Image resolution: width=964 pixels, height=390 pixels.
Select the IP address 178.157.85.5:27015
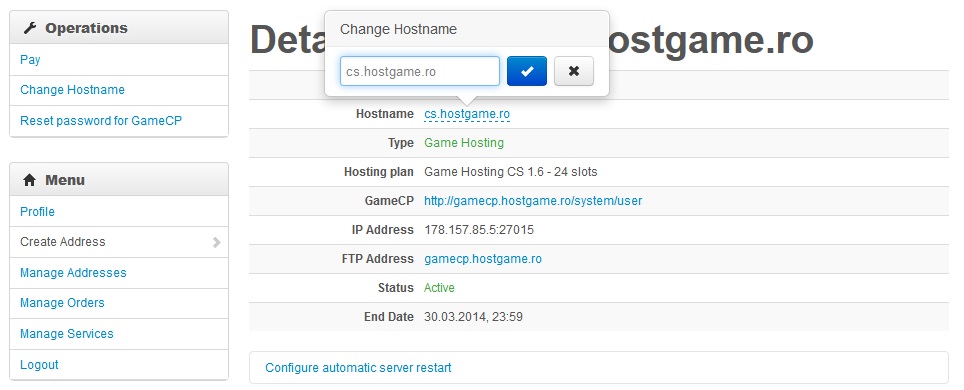tap(479, 229)
